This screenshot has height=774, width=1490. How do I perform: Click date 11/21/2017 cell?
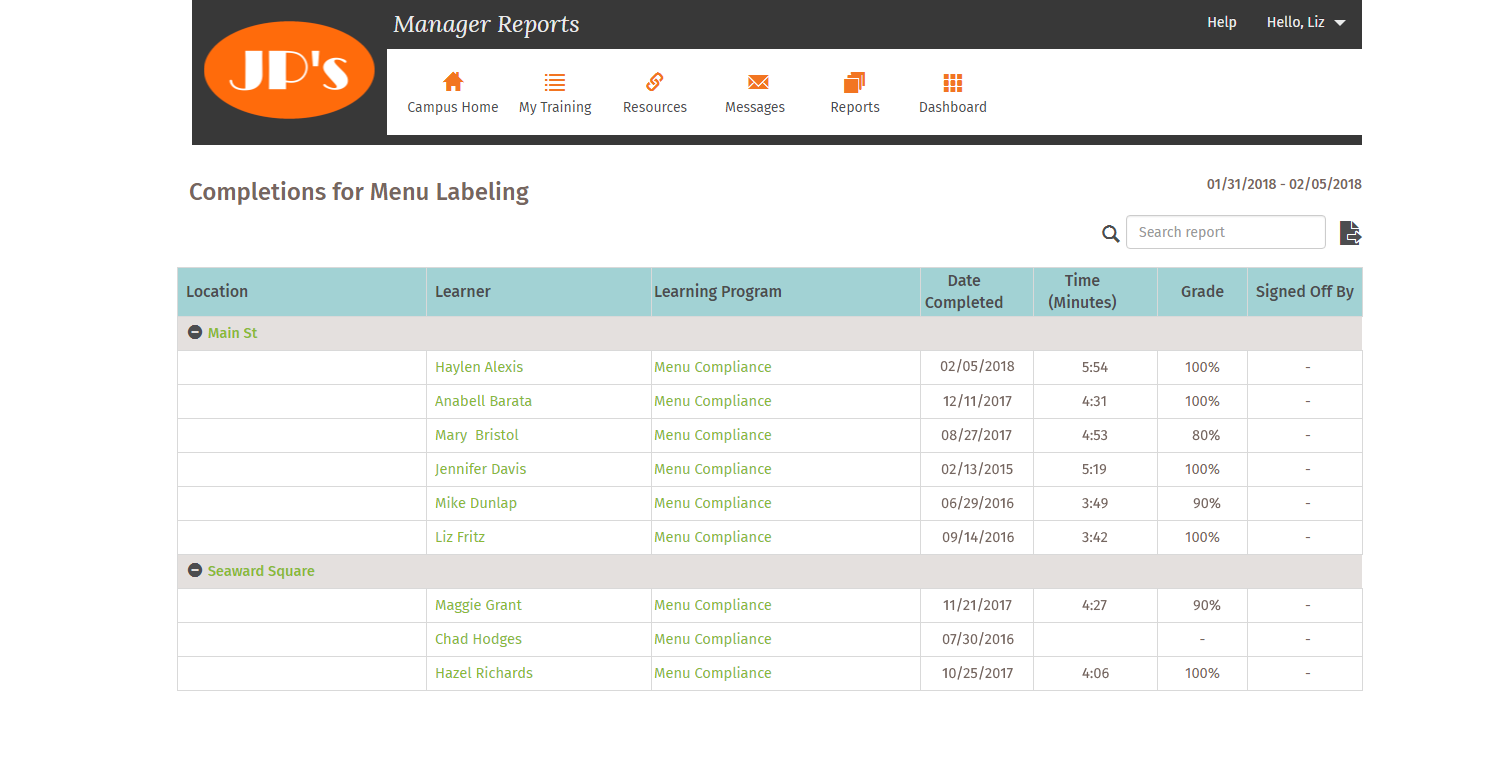click(x=977, y=605)
